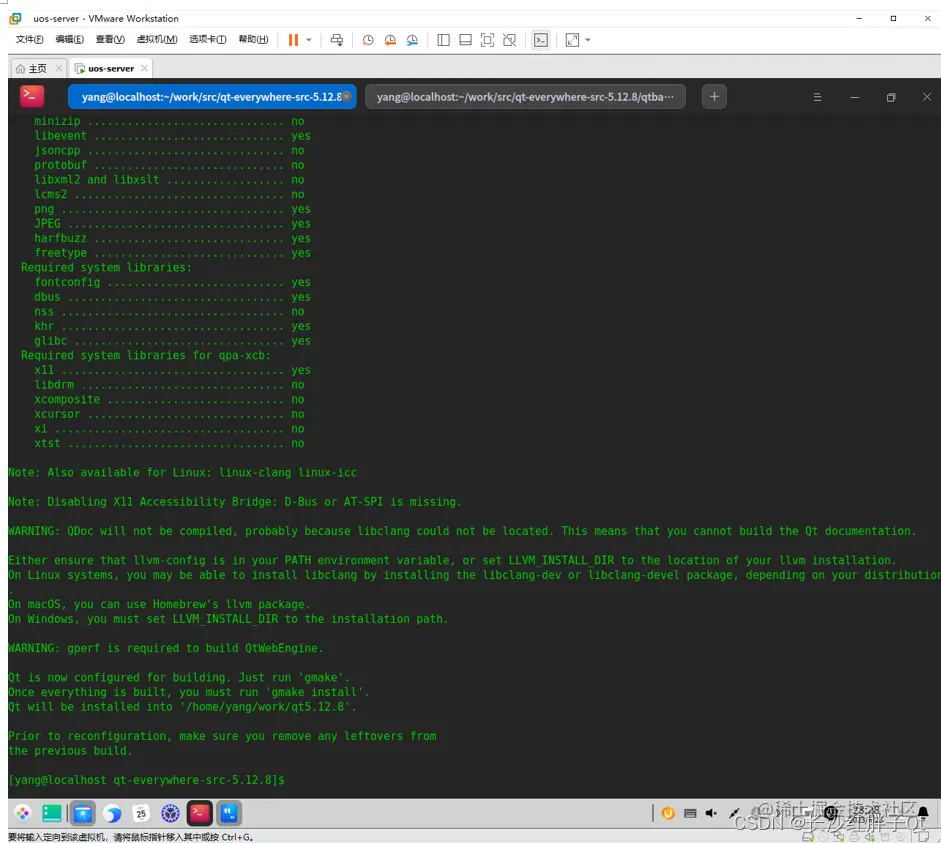This screenshot has height=843, width=941.
Task: Toggle the thumbnail bar view
Action: 465,40
